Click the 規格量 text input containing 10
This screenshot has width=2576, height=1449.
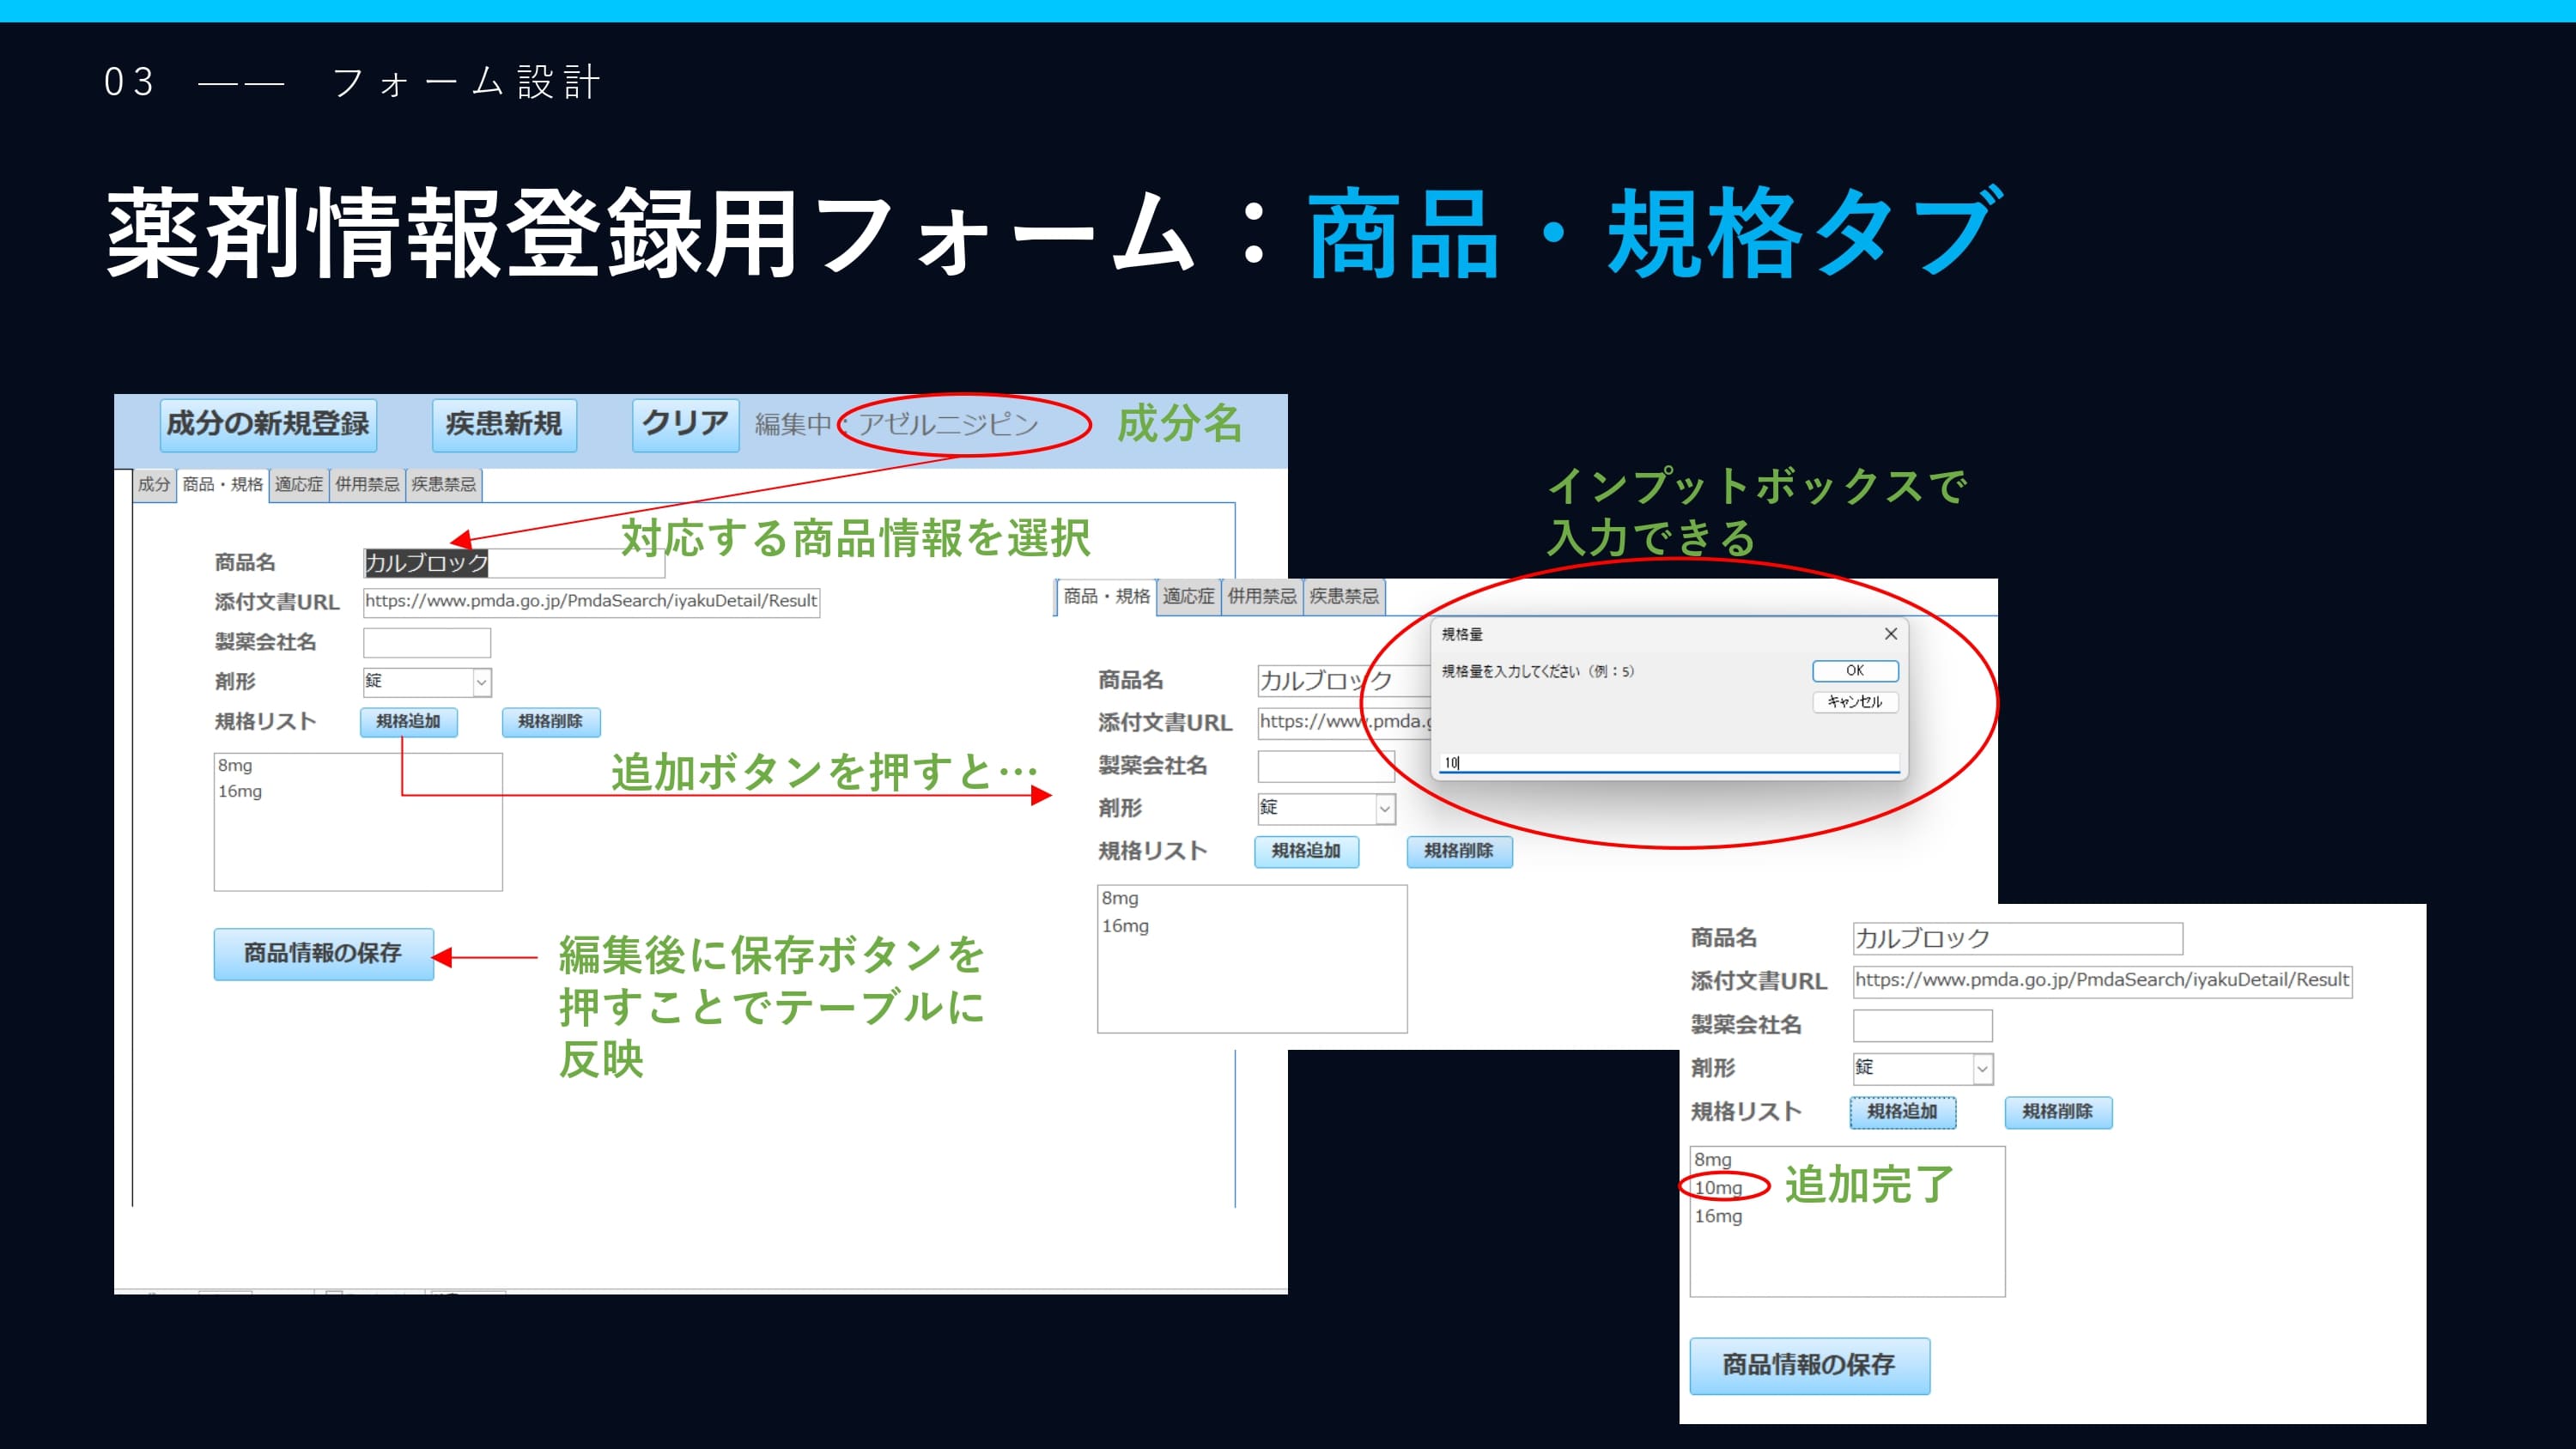tap(1668, 763)
